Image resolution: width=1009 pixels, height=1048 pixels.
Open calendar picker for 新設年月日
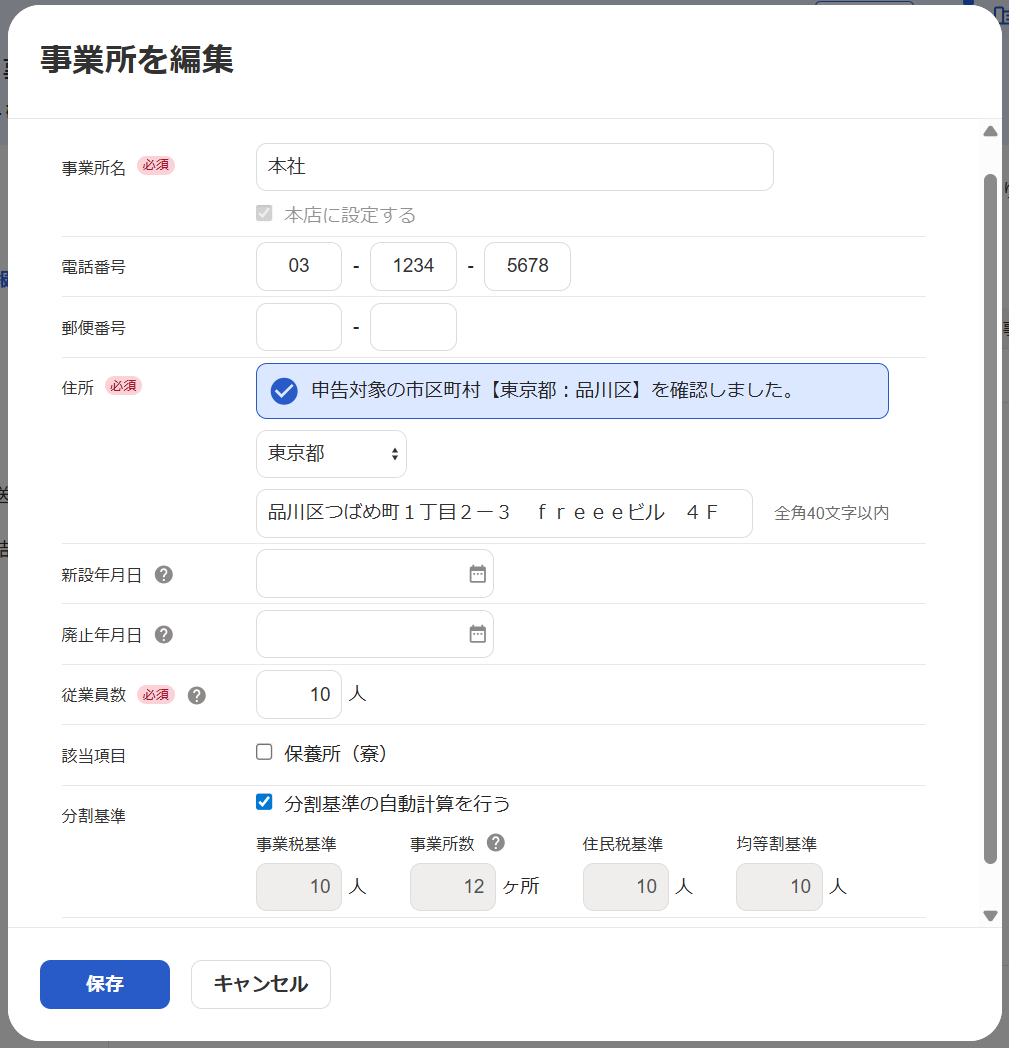coord(477,574)
